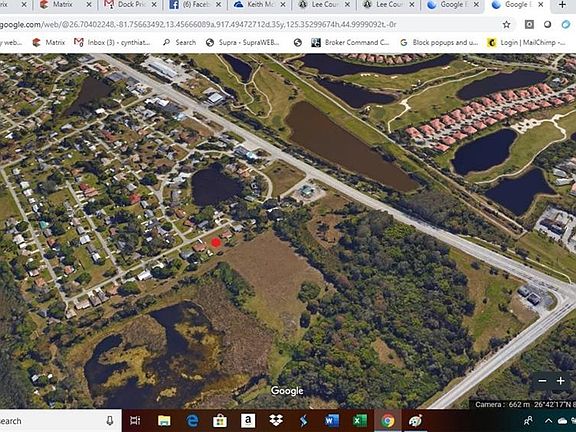Zoom out with the minus map button

click(542, 381)
